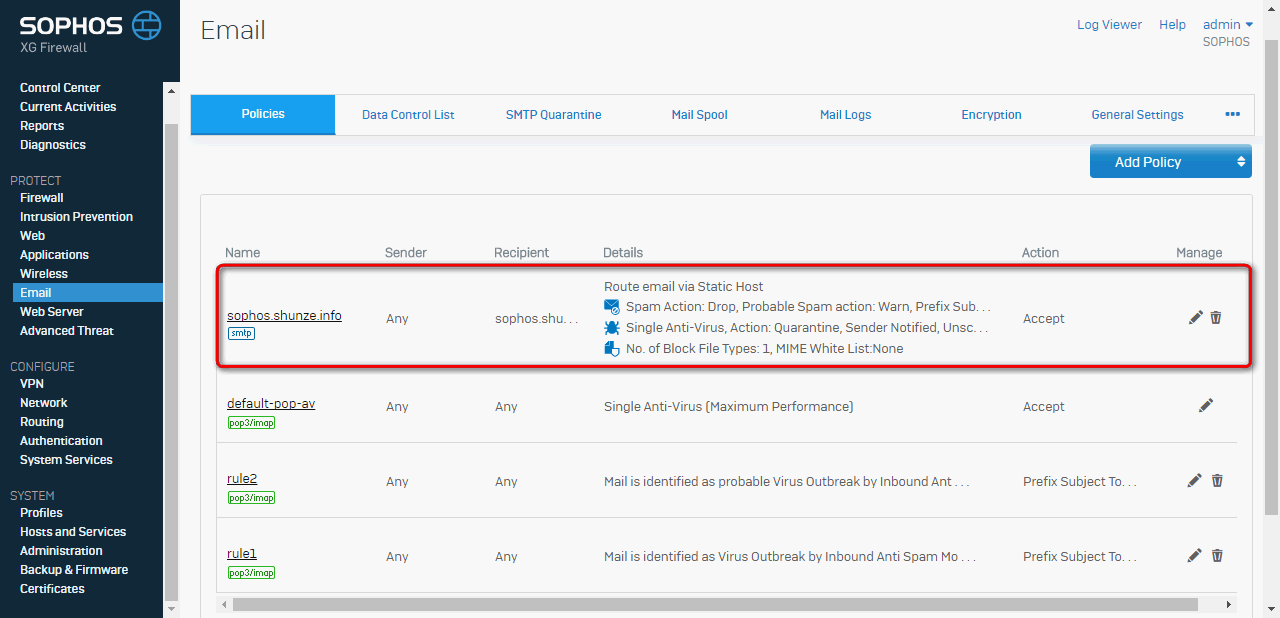Open Profiles in the sidebar
Screen dimensions: 1280x618
(x=41, y=513)
